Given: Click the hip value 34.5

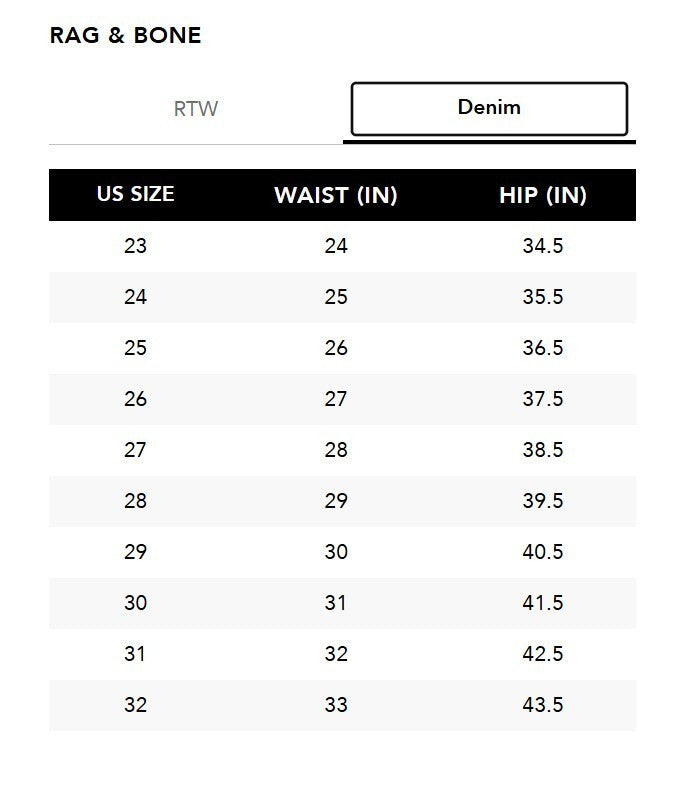Looking at the screenshot, I should 543,246.
